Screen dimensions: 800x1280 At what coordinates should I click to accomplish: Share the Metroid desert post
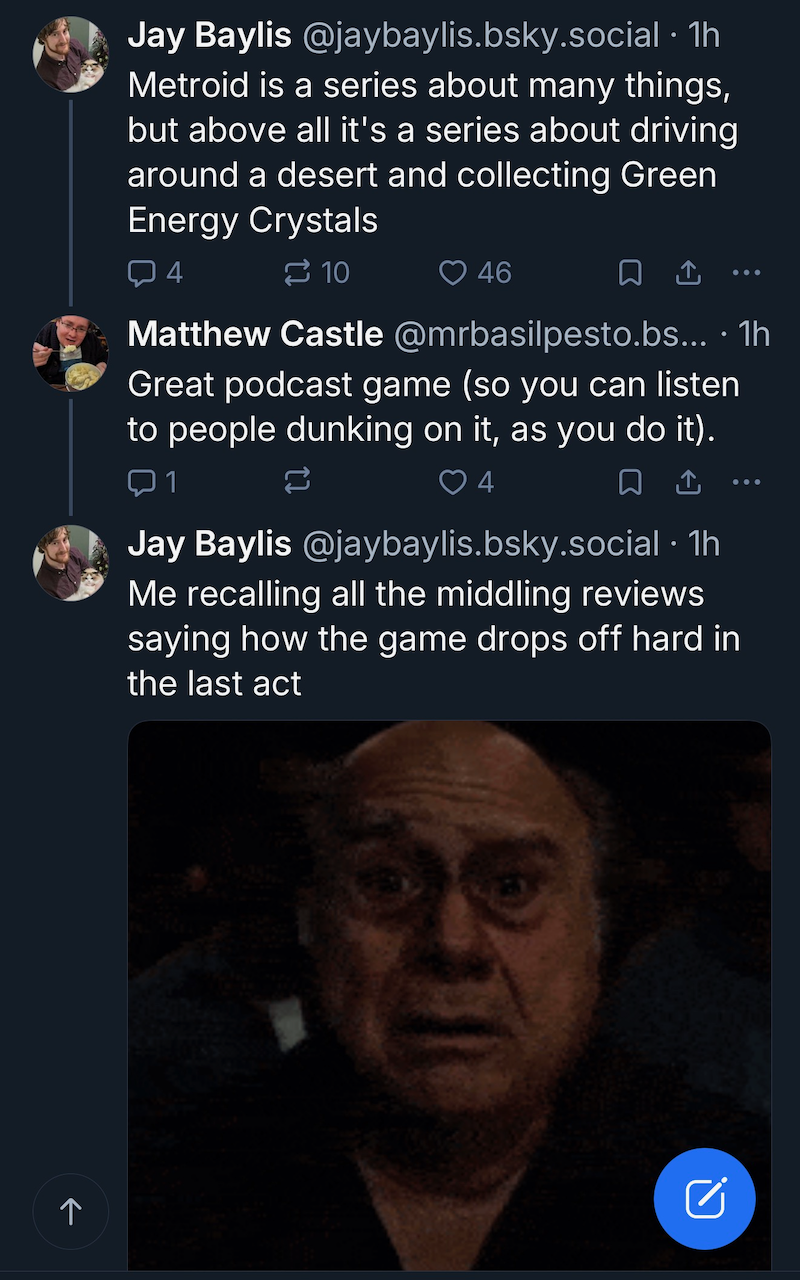click(x=688, y=272)
